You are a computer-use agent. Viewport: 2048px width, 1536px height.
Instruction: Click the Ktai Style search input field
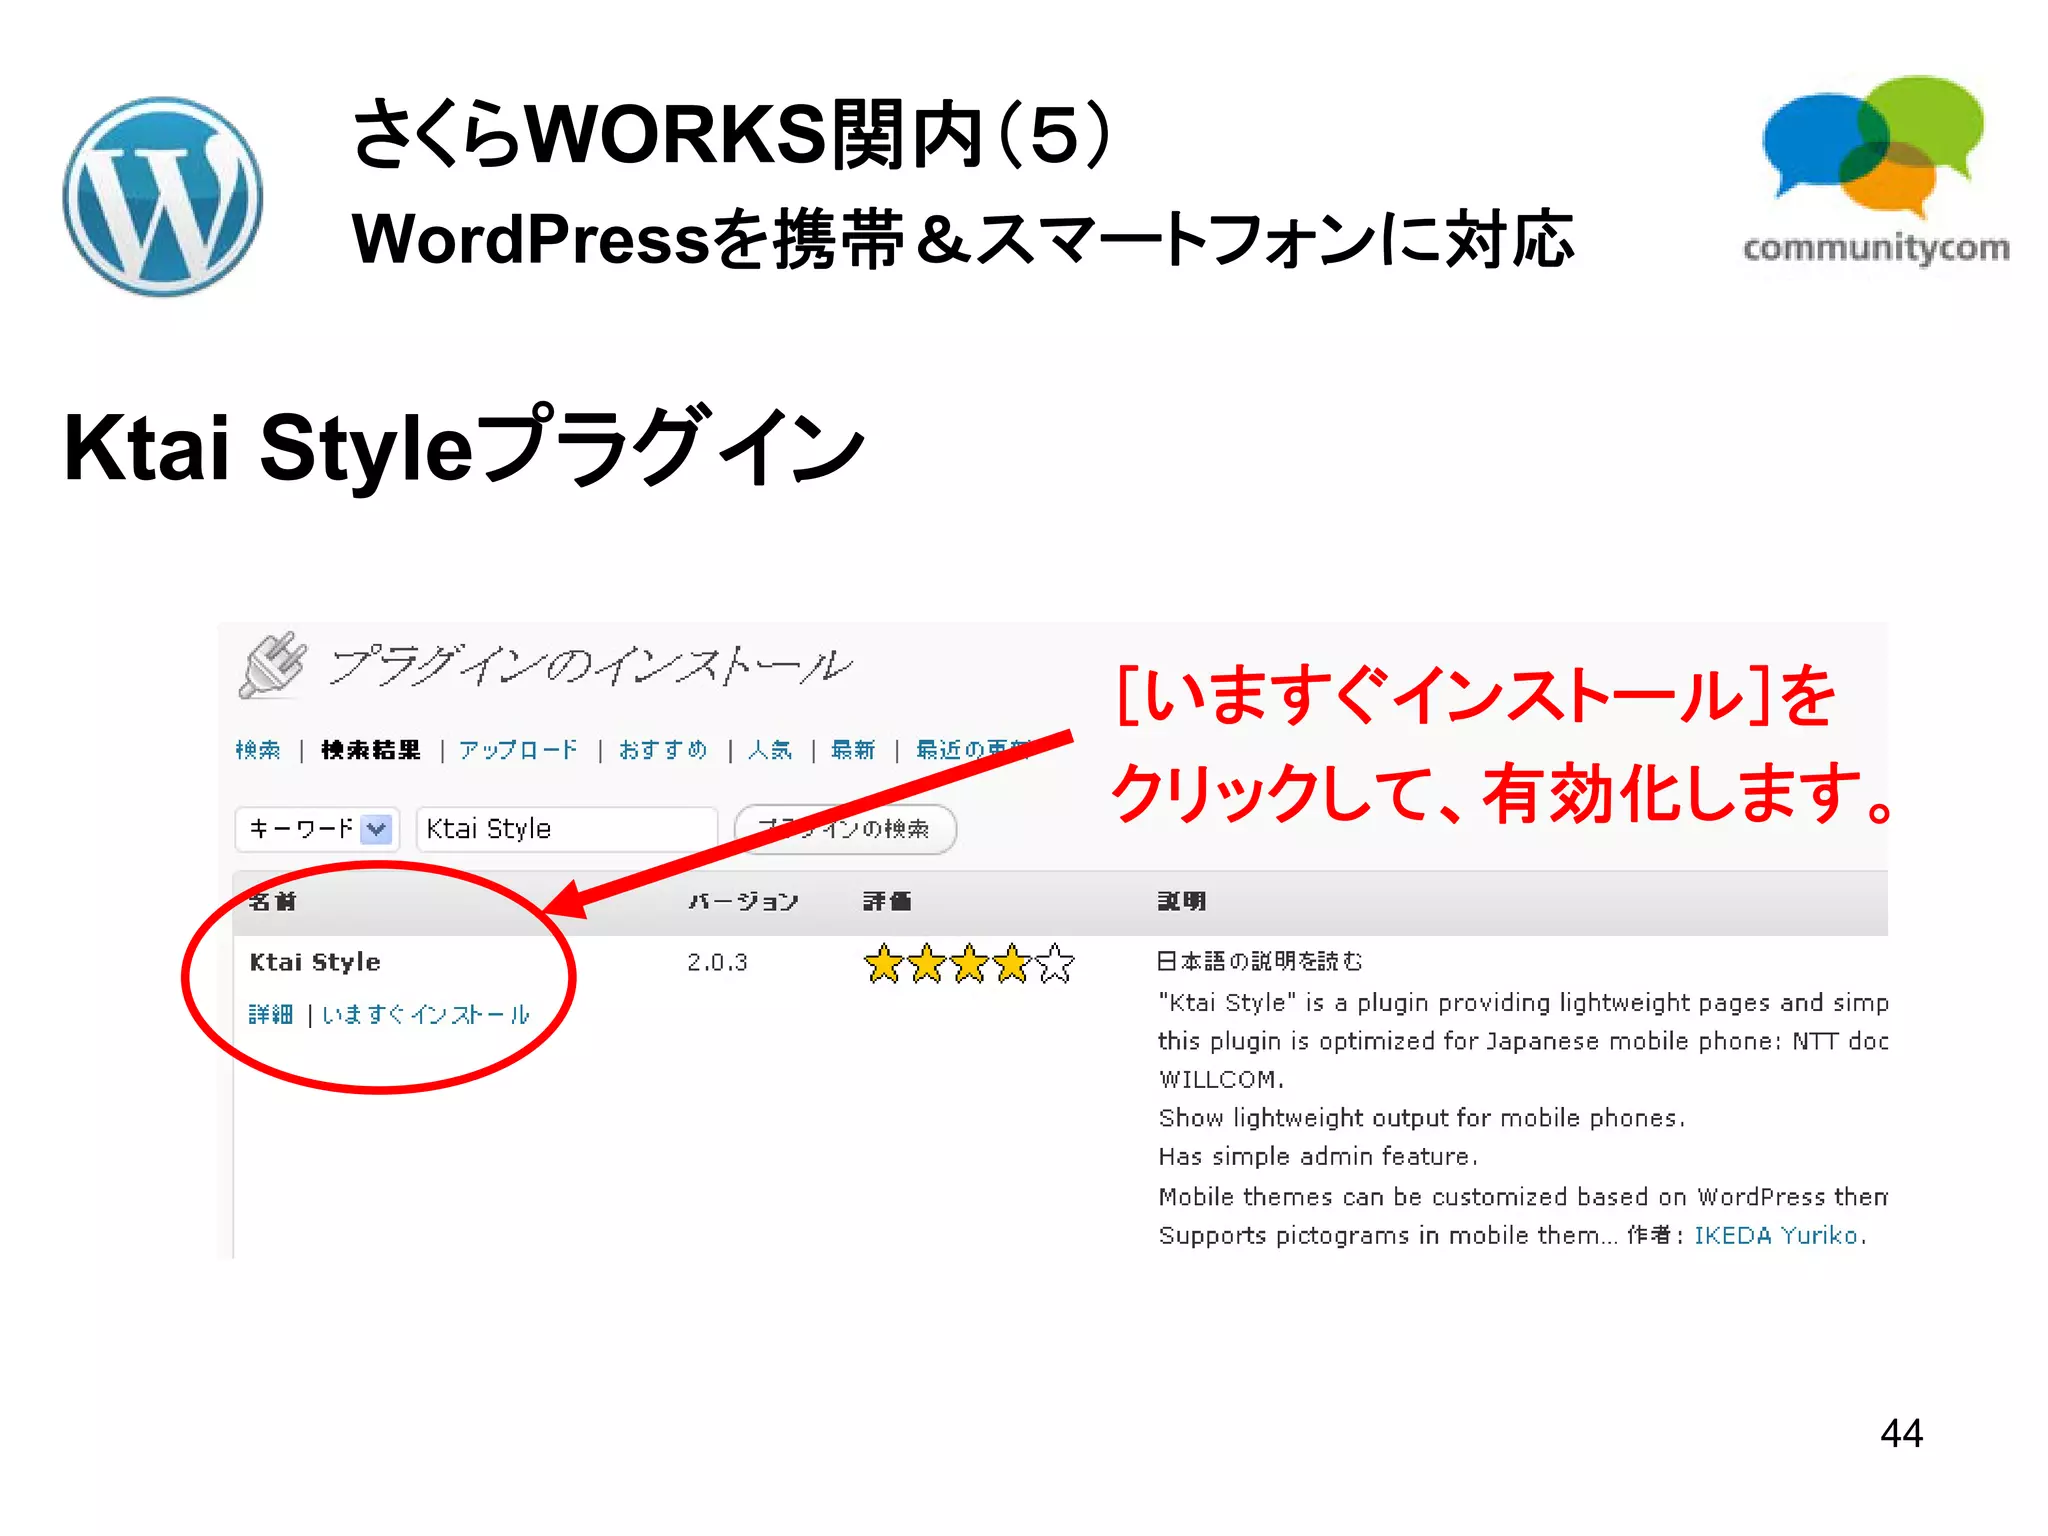[x=567, y=829]
